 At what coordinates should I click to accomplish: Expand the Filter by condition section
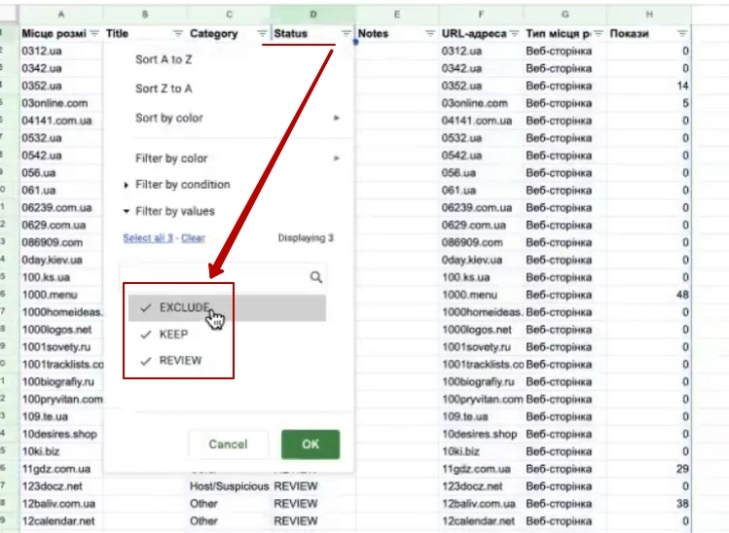coord(182,185)
